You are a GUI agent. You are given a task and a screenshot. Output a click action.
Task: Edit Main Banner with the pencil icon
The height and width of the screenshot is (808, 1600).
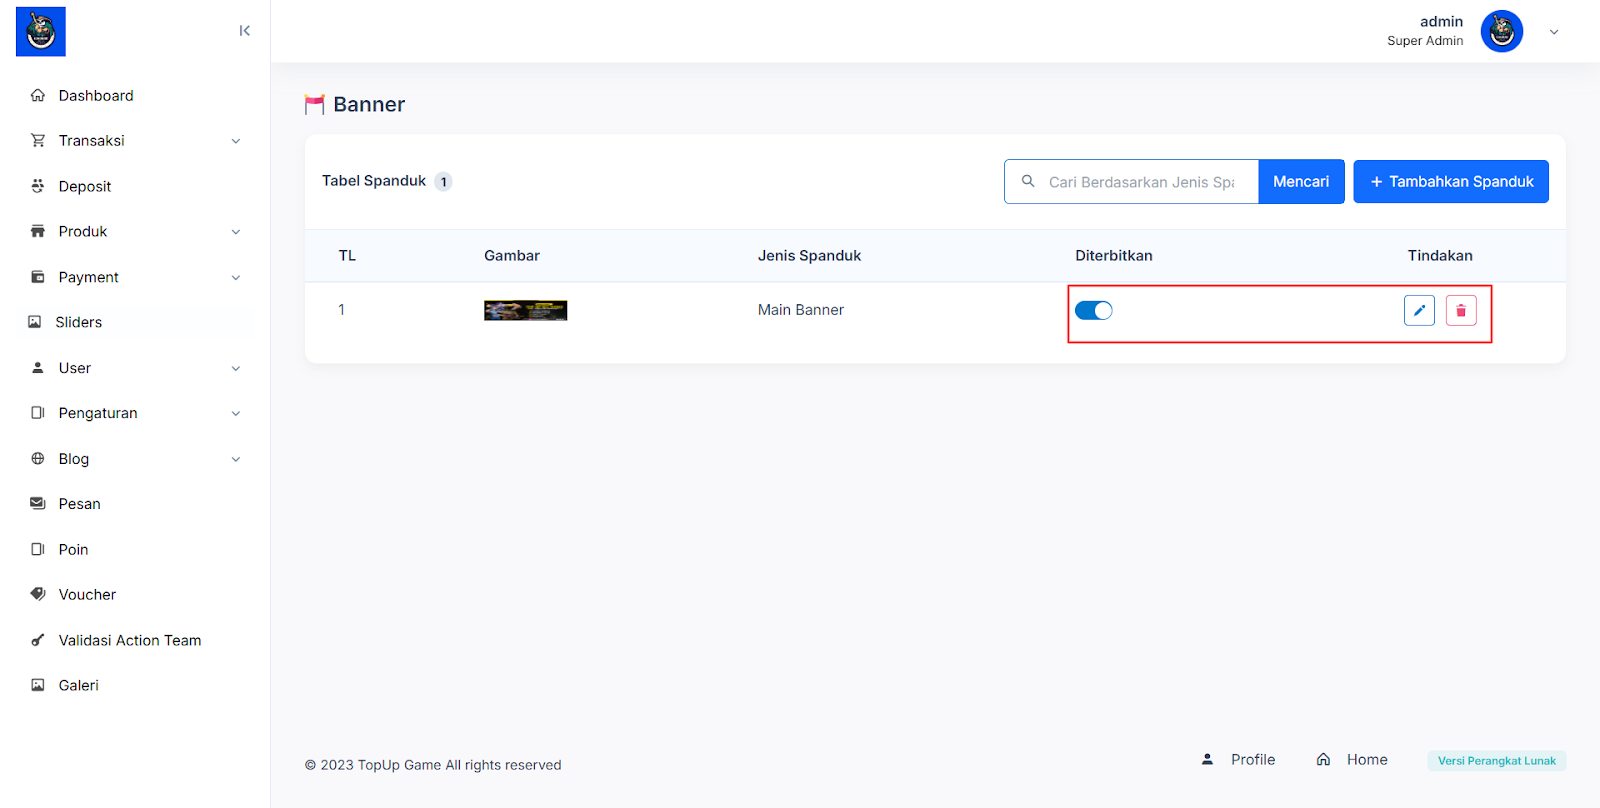(1419, 310)
